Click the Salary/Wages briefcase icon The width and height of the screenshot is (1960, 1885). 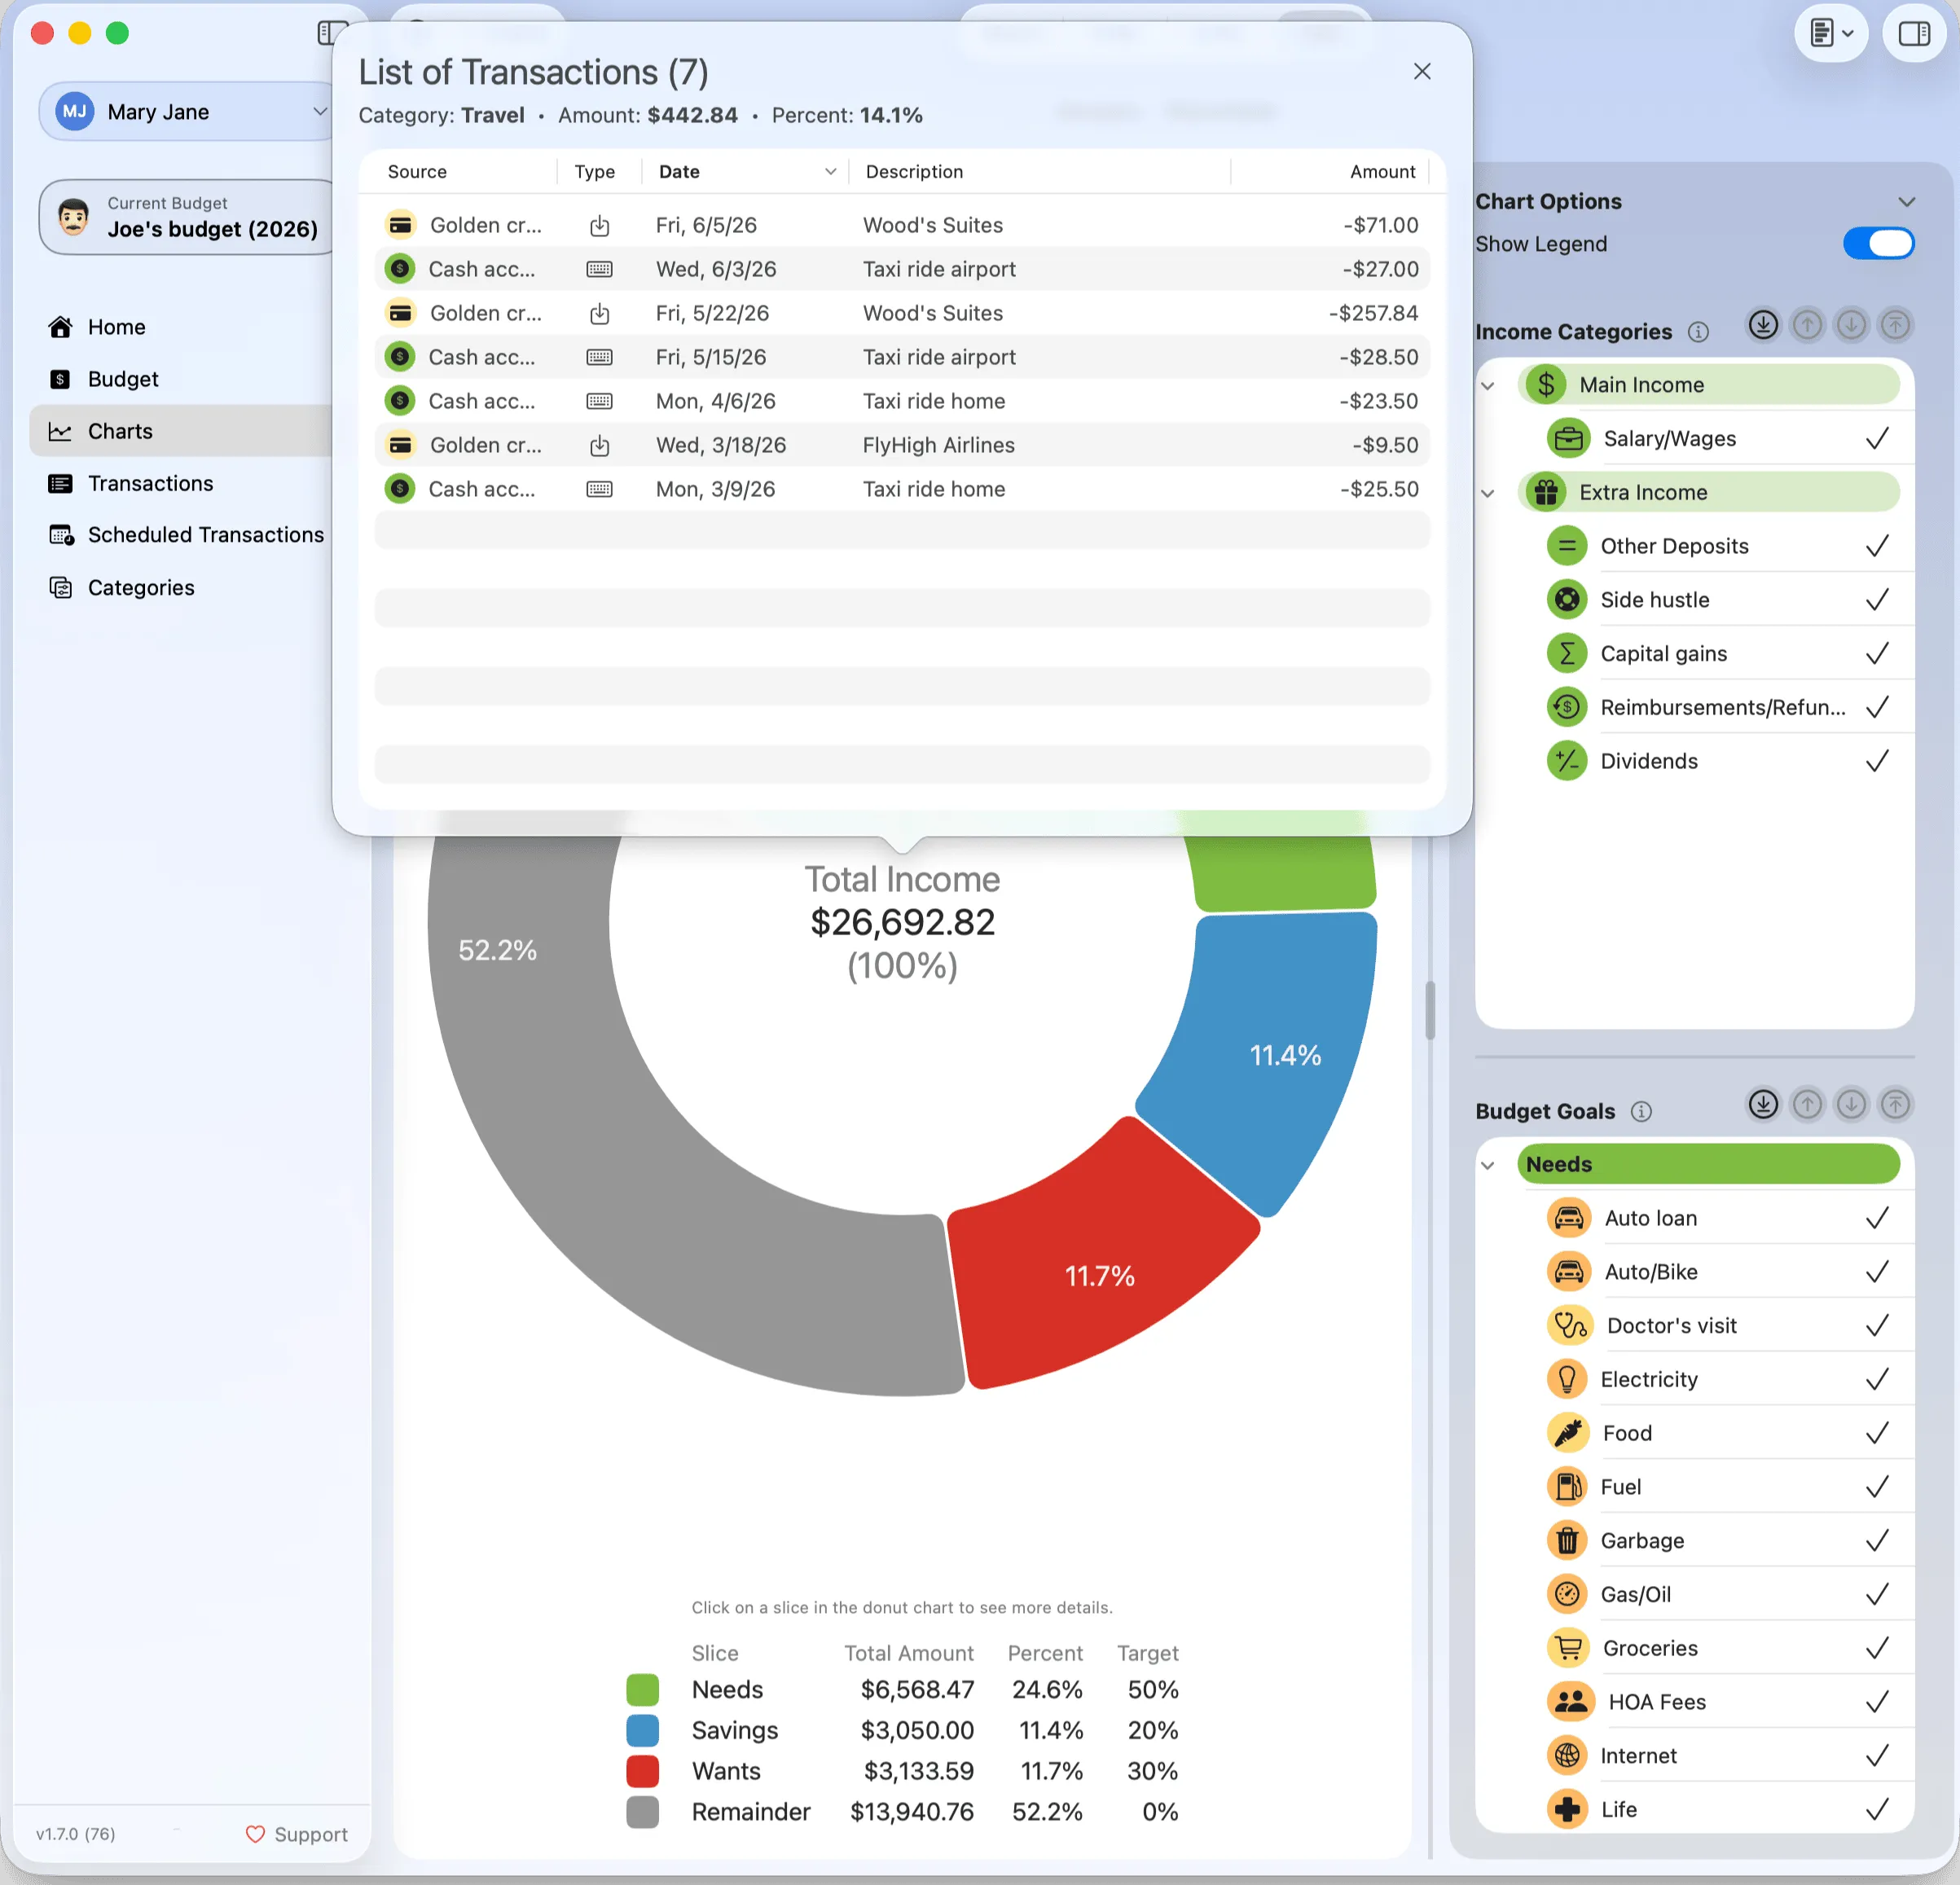1568,439
